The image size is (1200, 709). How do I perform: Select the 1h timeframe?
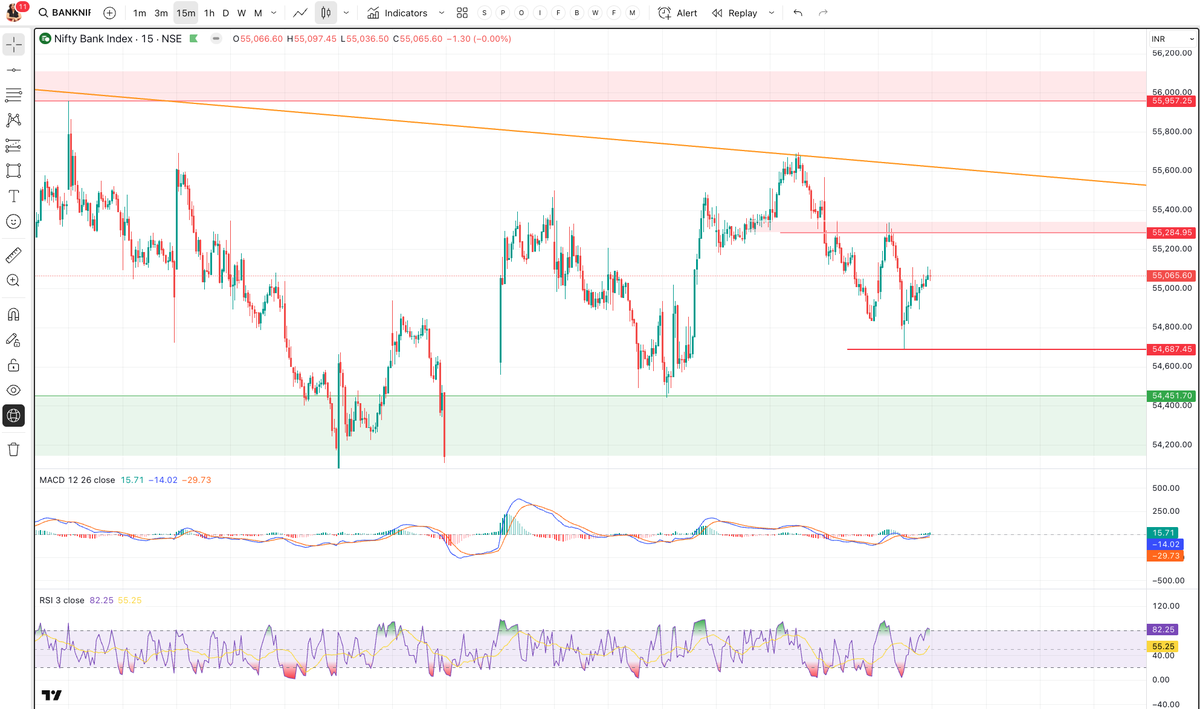click(209, 13)
